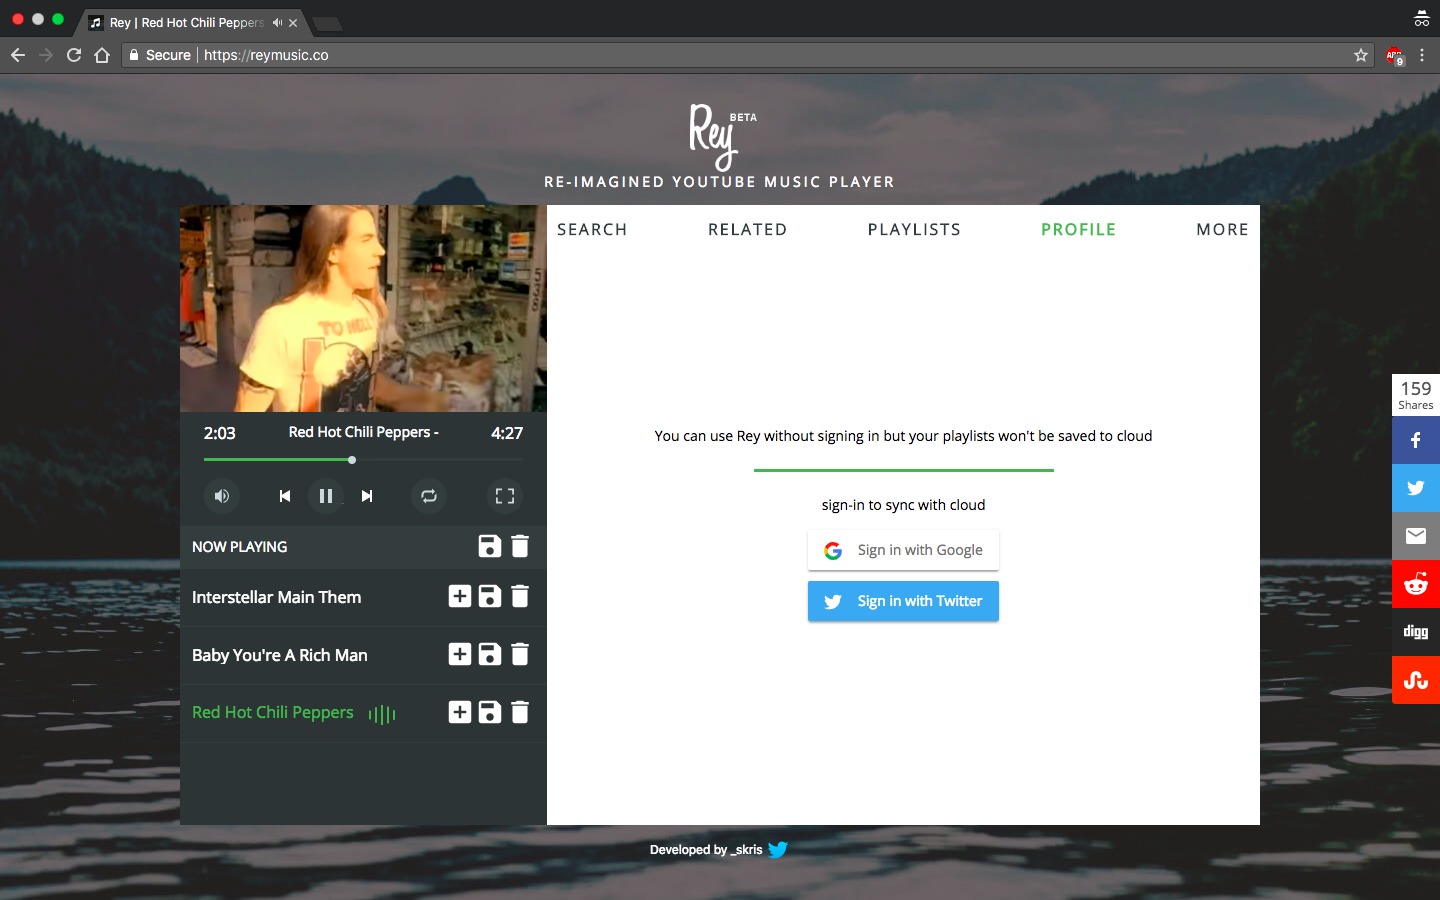Pause the current song
The width and height of the screenshot is (1440, 900).
[326, 496]
